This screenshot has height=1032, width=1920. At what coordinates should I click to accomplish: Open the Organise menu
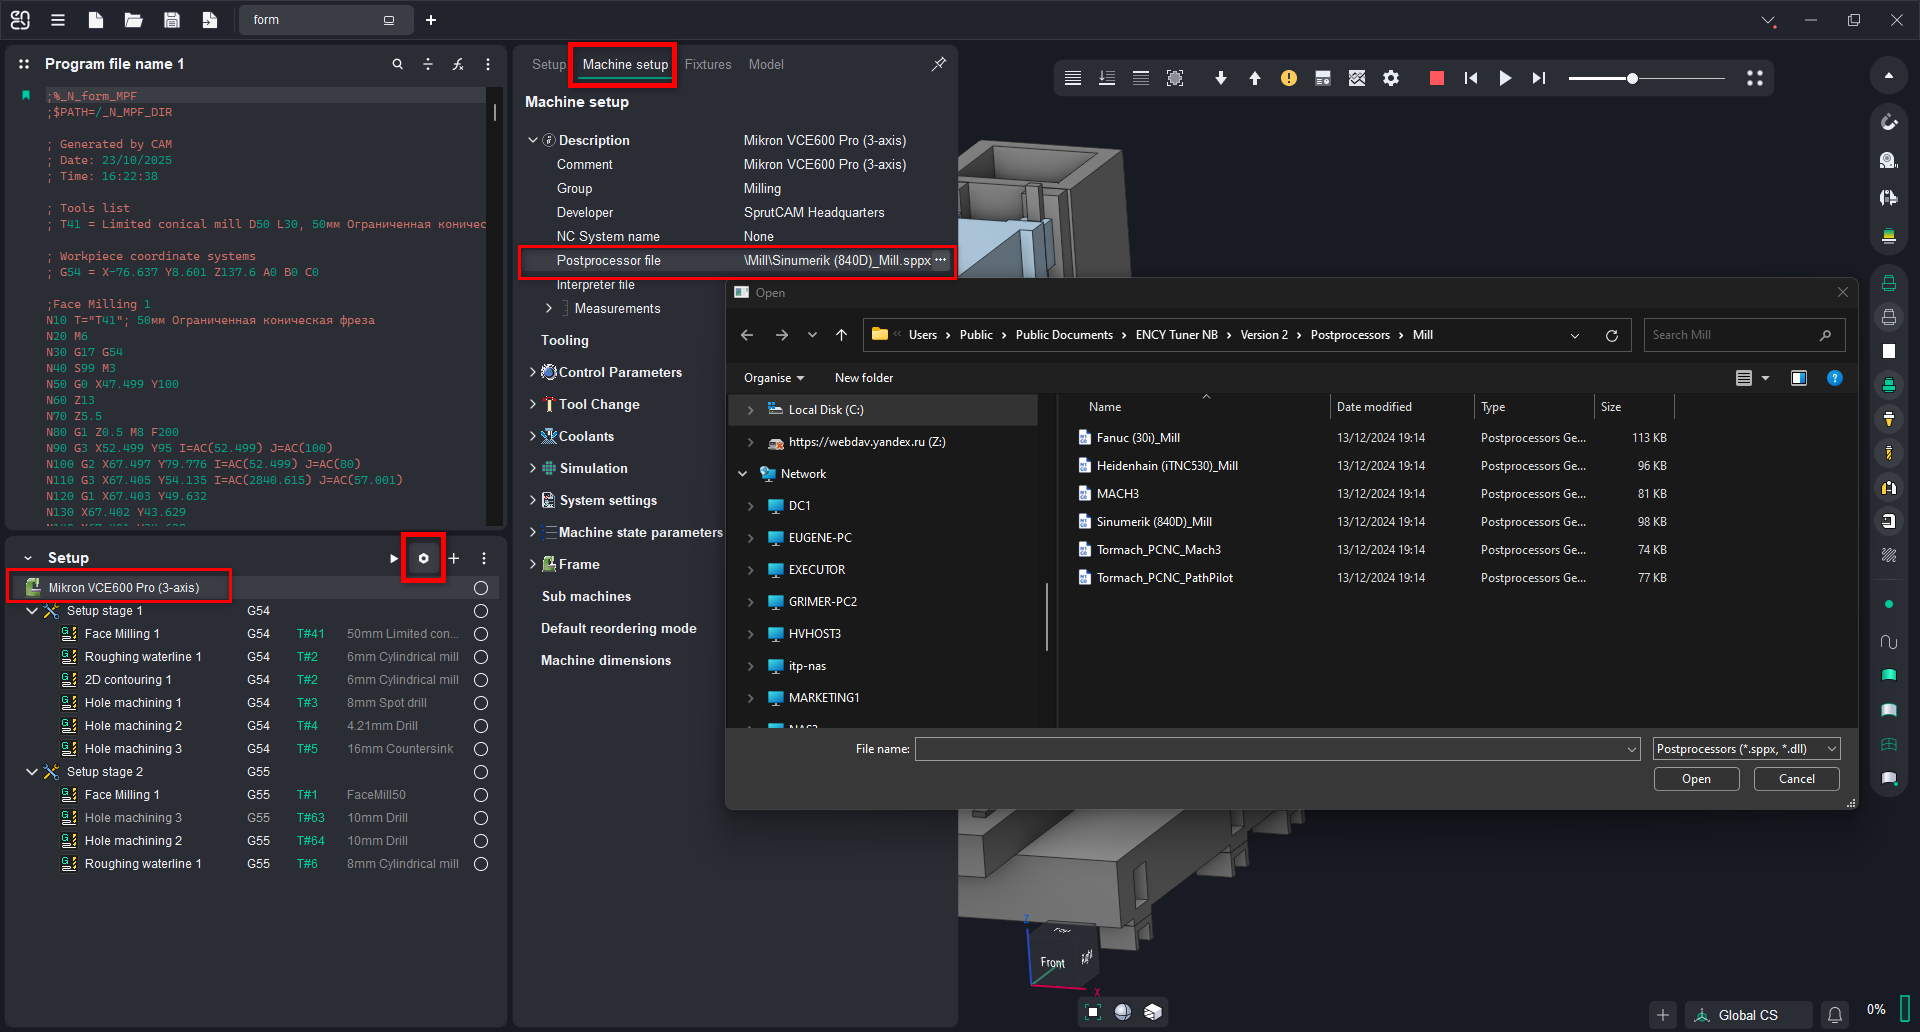pyautogui.click(x=773, y=378)
